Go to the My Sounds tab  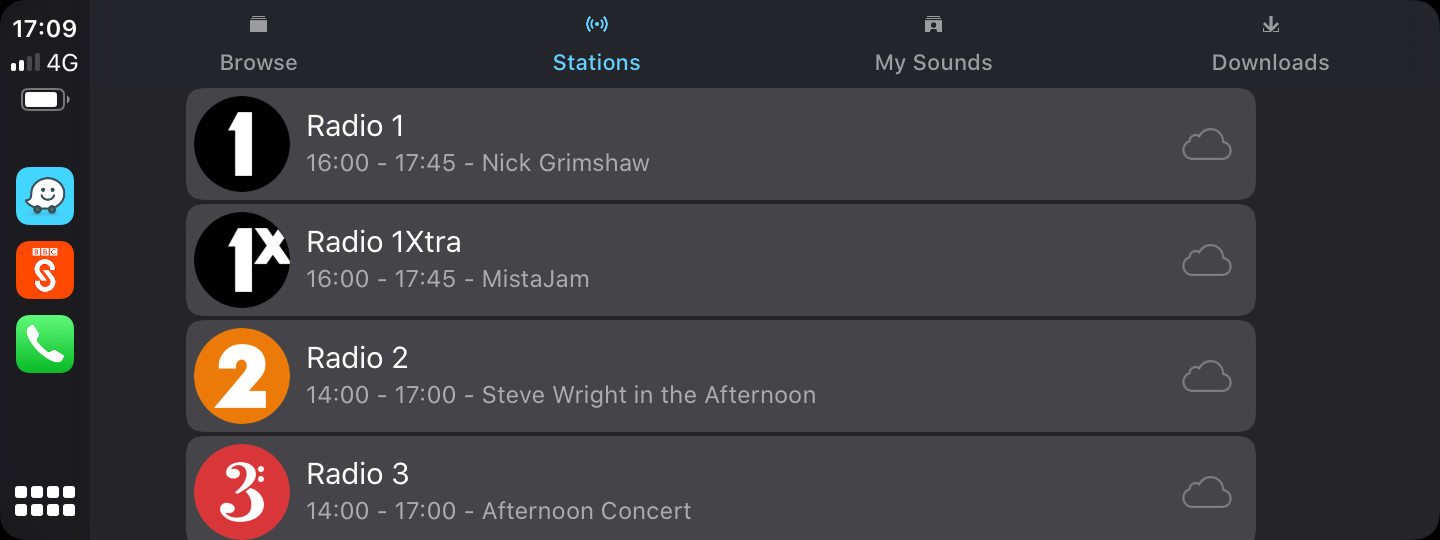coord(933,45)
